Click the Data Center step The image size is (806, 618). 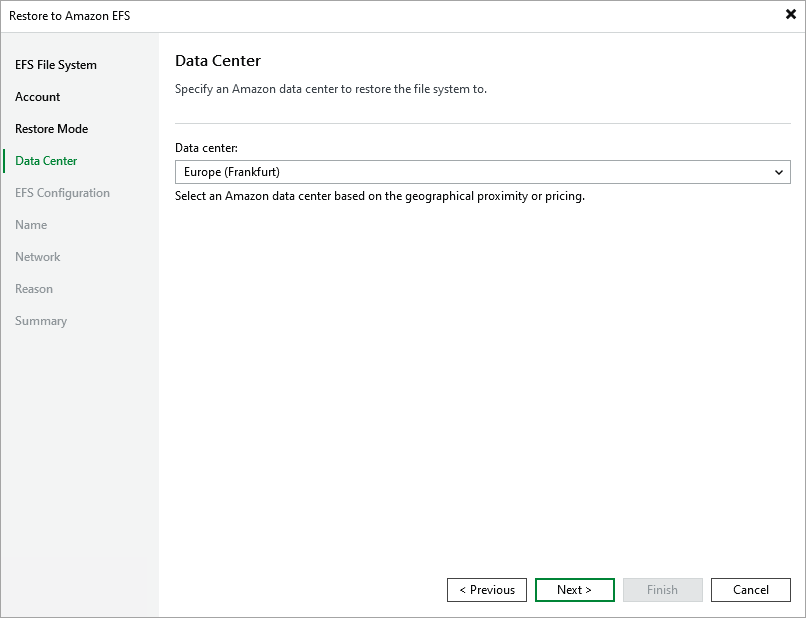point(46,160)
